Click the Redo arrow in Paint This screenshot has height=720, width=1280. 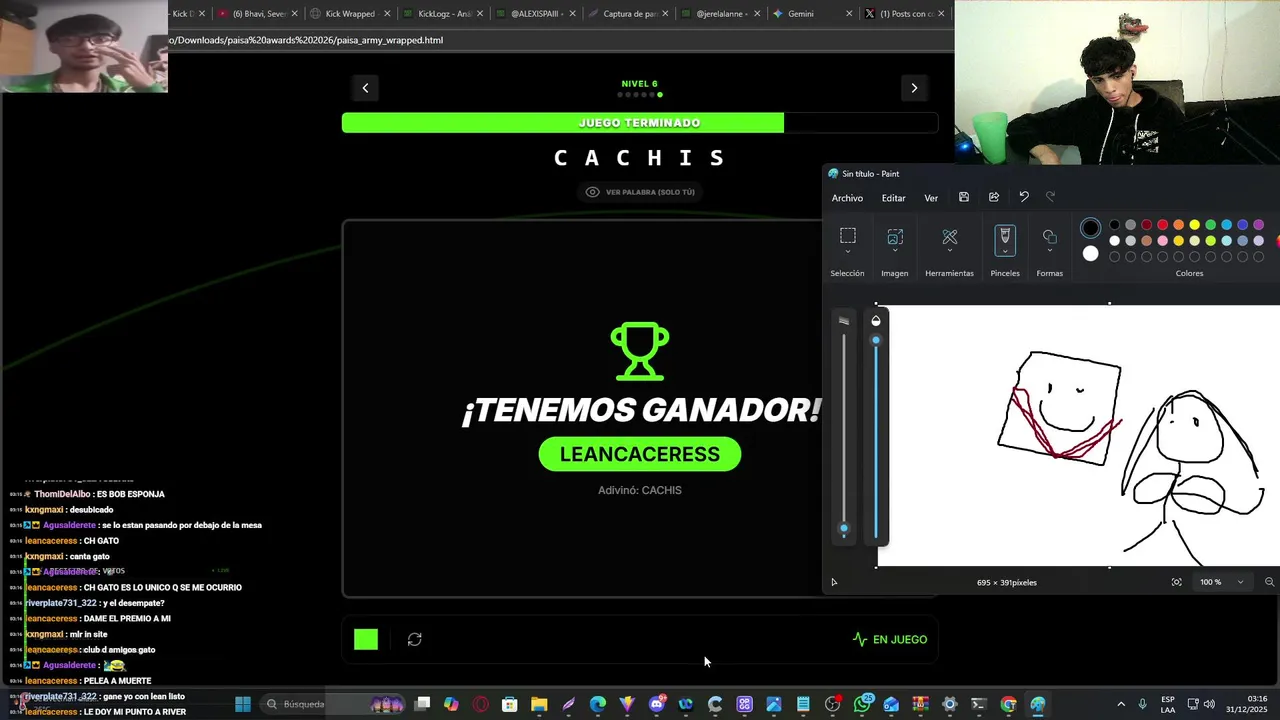pyautogui.click(x=1050, y=197)
